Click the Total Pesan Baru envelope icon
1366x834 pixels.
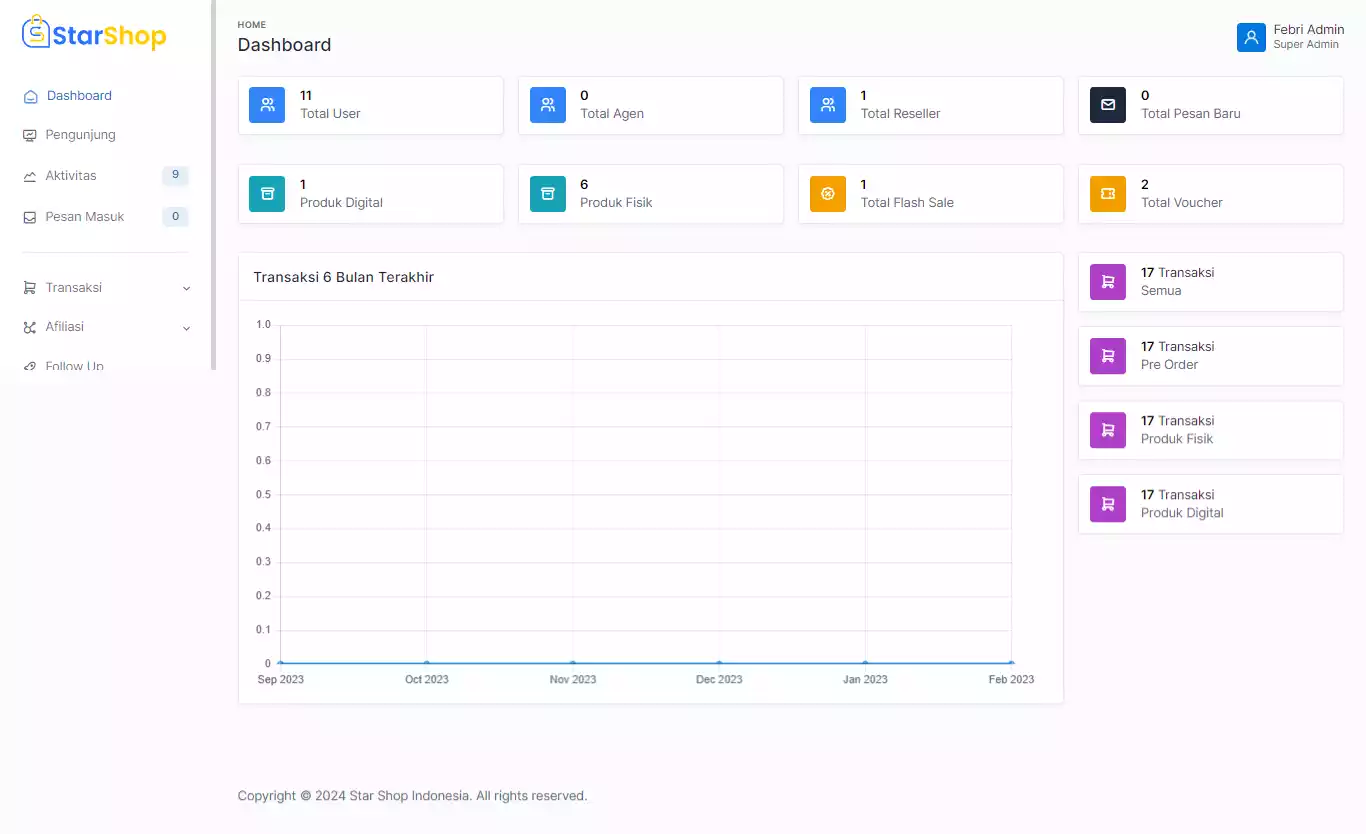pyautogui.click(x=1108, y=105)
